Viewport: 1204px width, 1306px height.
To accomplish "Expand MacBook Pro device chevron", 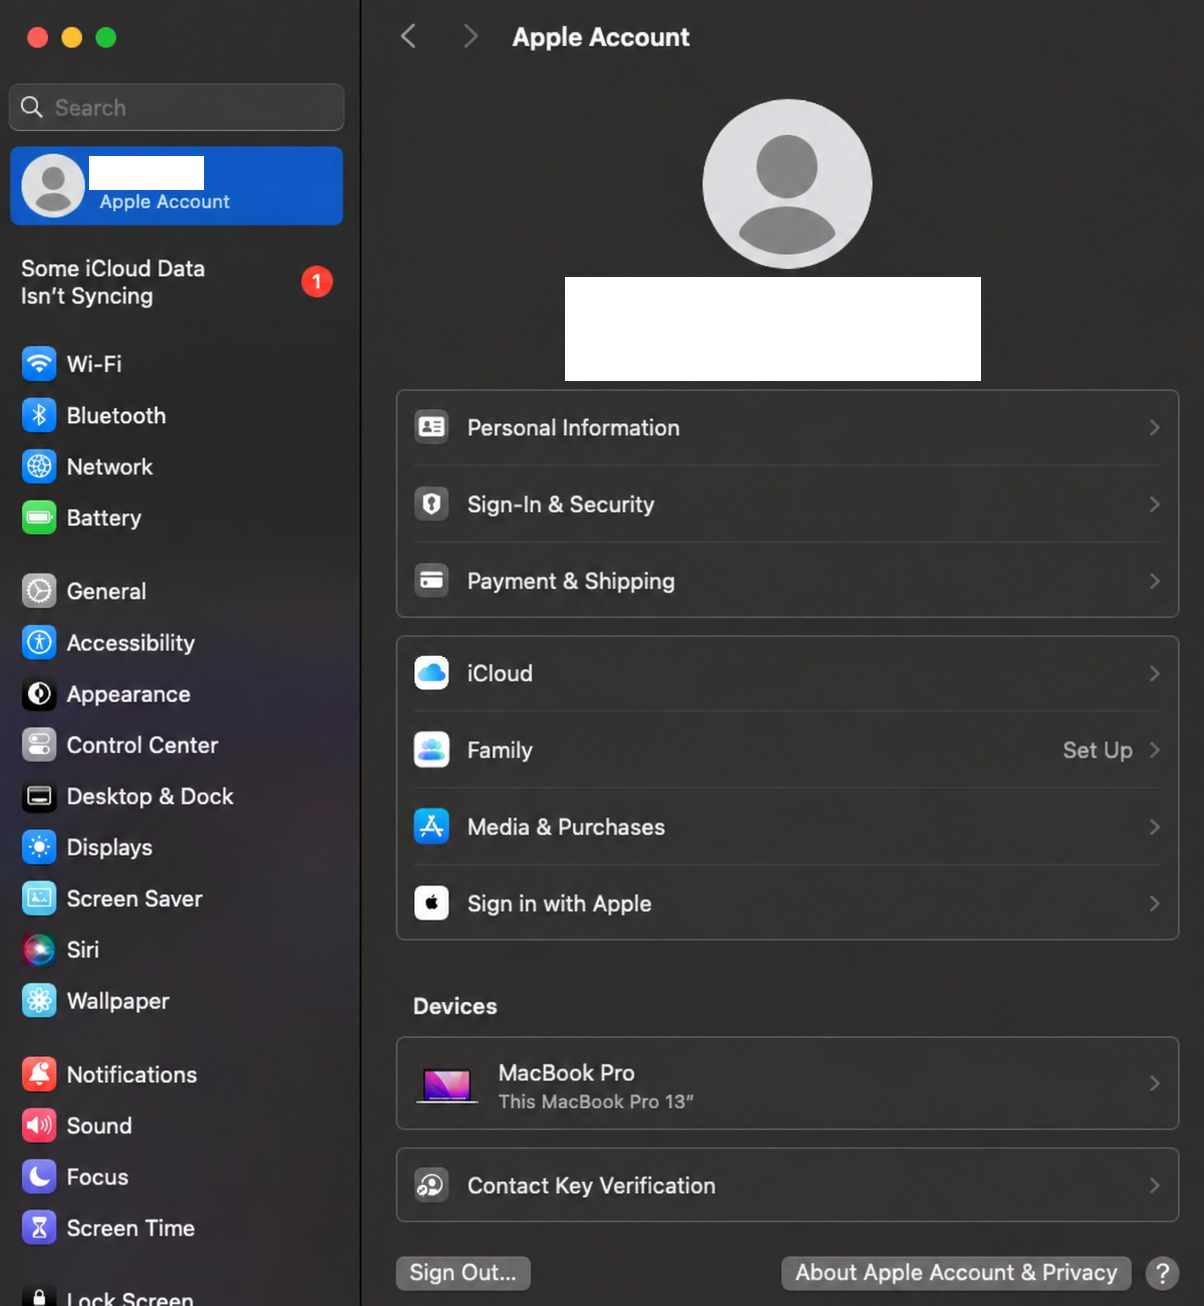I will coord(1154,1083).
